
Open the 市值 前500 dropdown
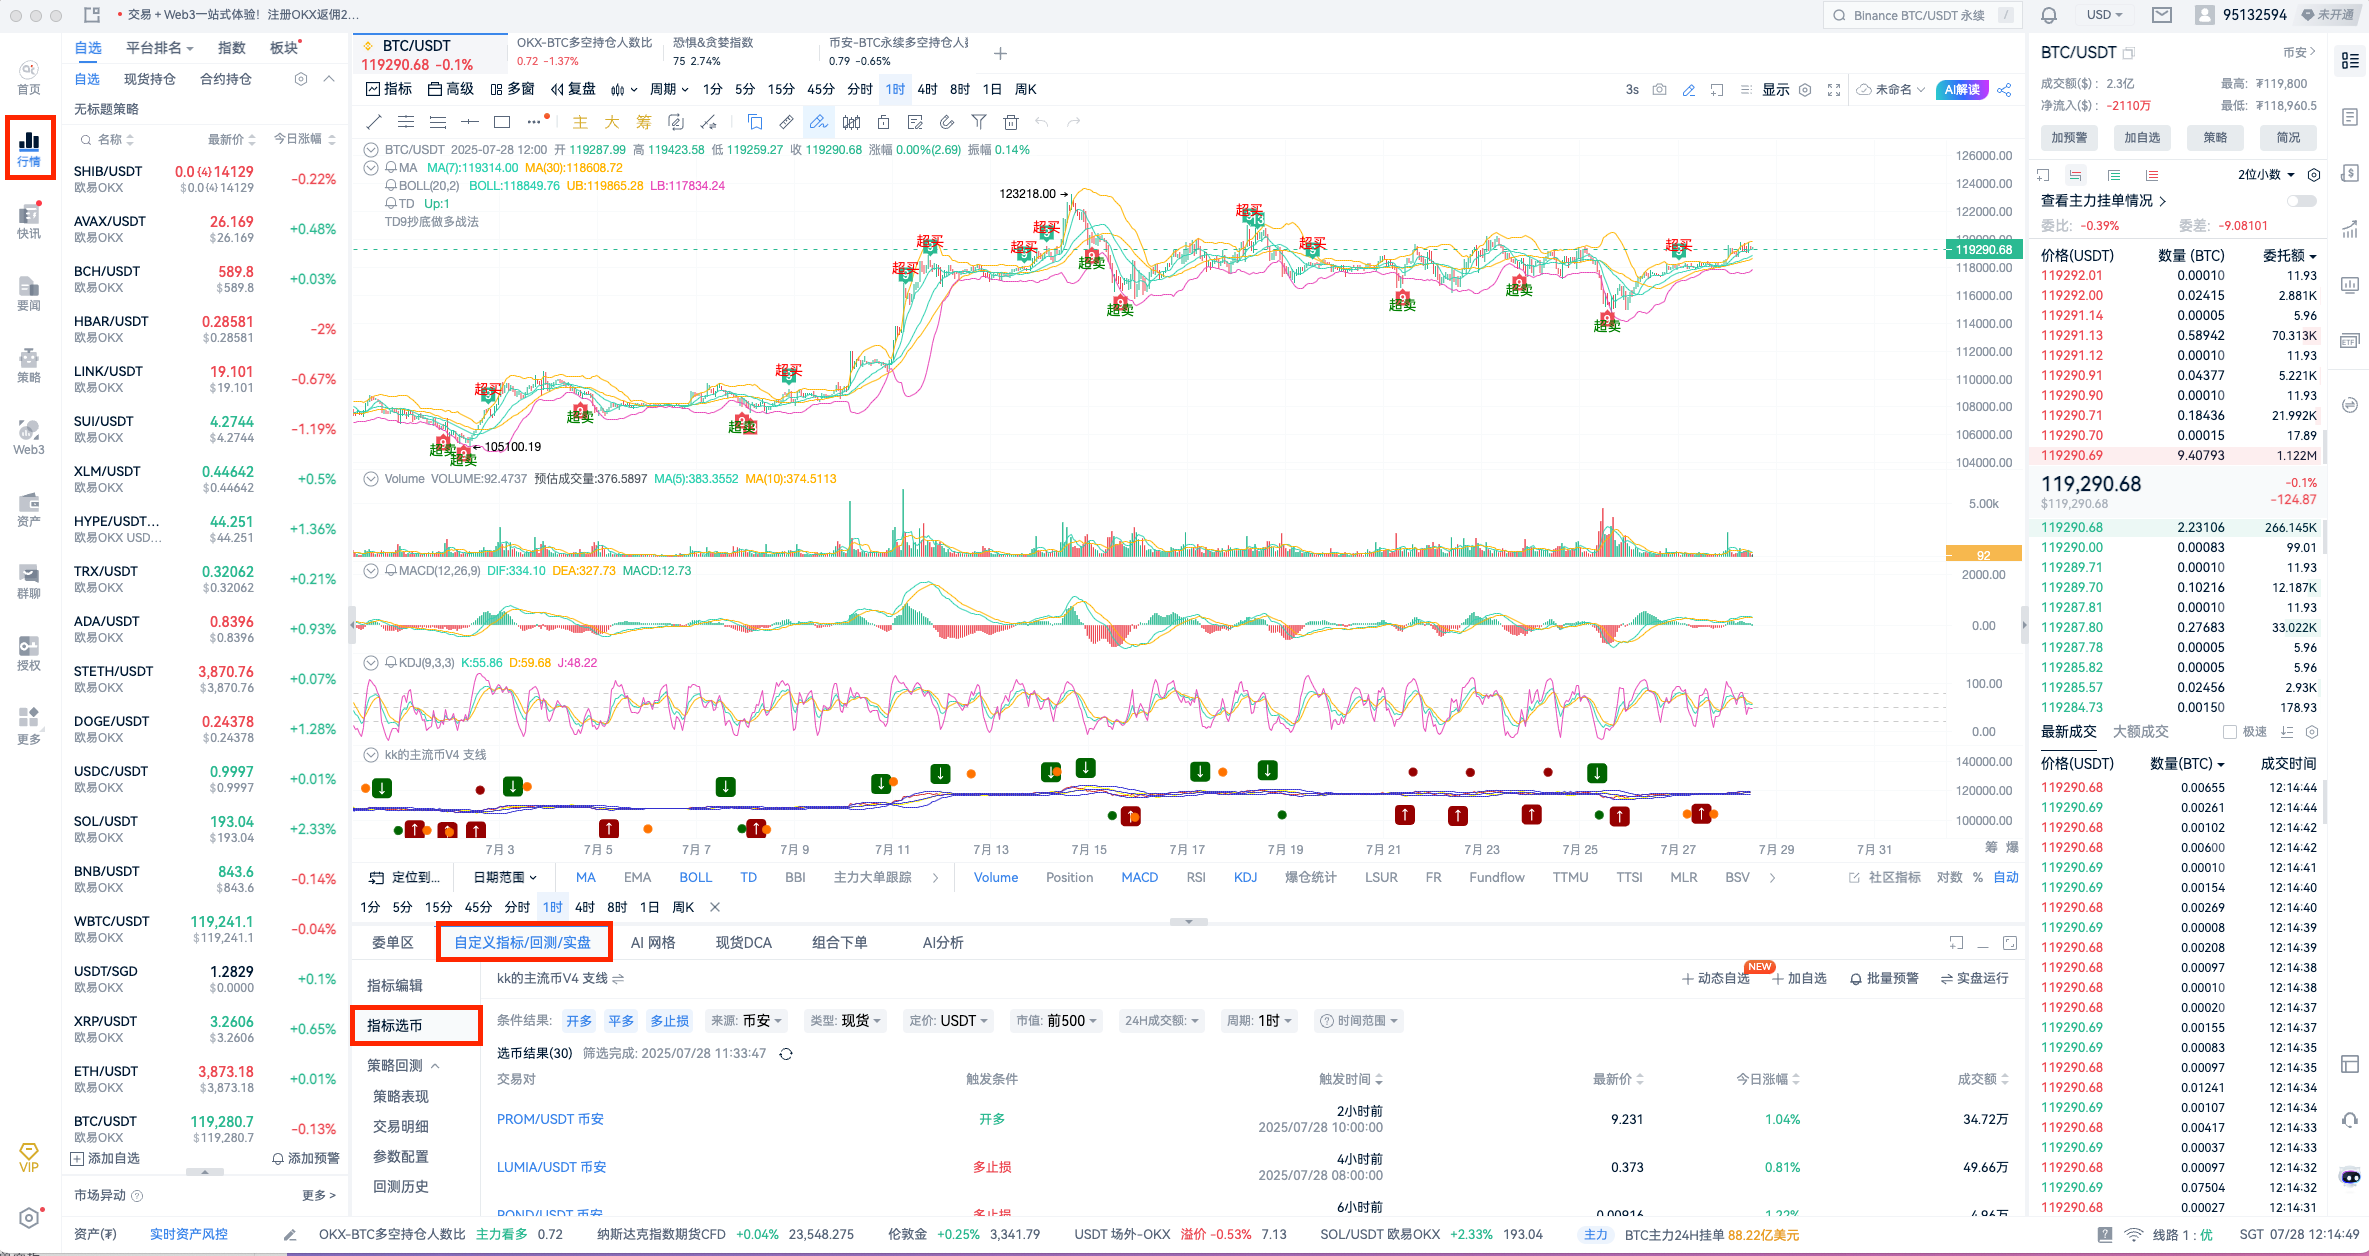click(1056, 1021)
